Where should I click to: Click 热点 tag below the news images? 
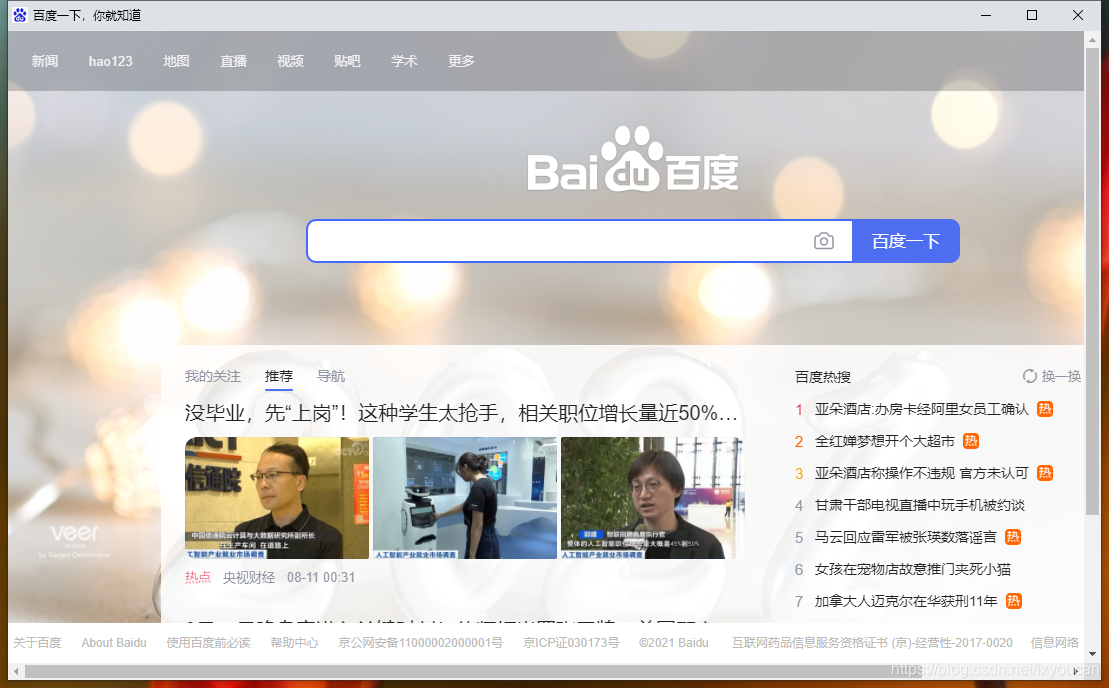point(197,578)
